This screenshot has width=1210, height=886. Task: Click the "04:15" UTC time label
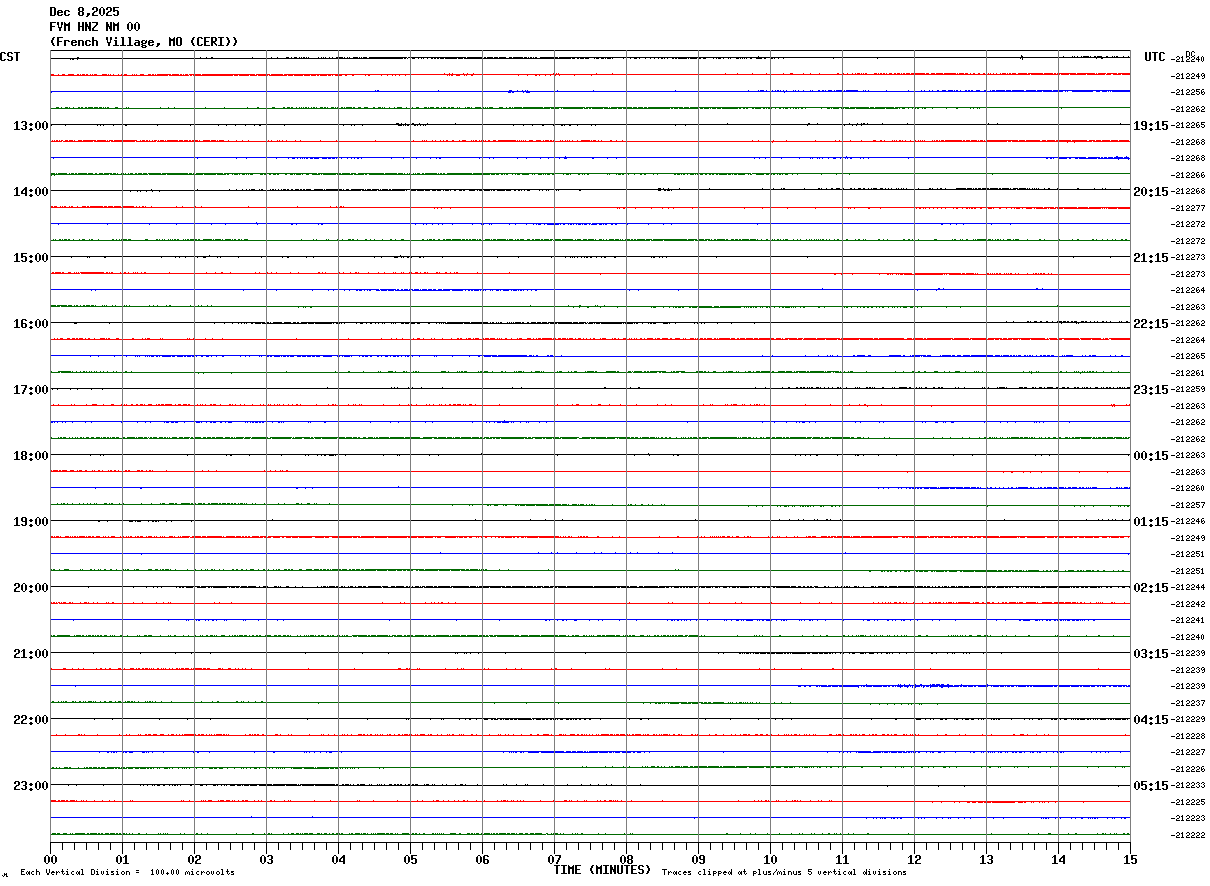pyautogui.click(x=1150, y=720)
